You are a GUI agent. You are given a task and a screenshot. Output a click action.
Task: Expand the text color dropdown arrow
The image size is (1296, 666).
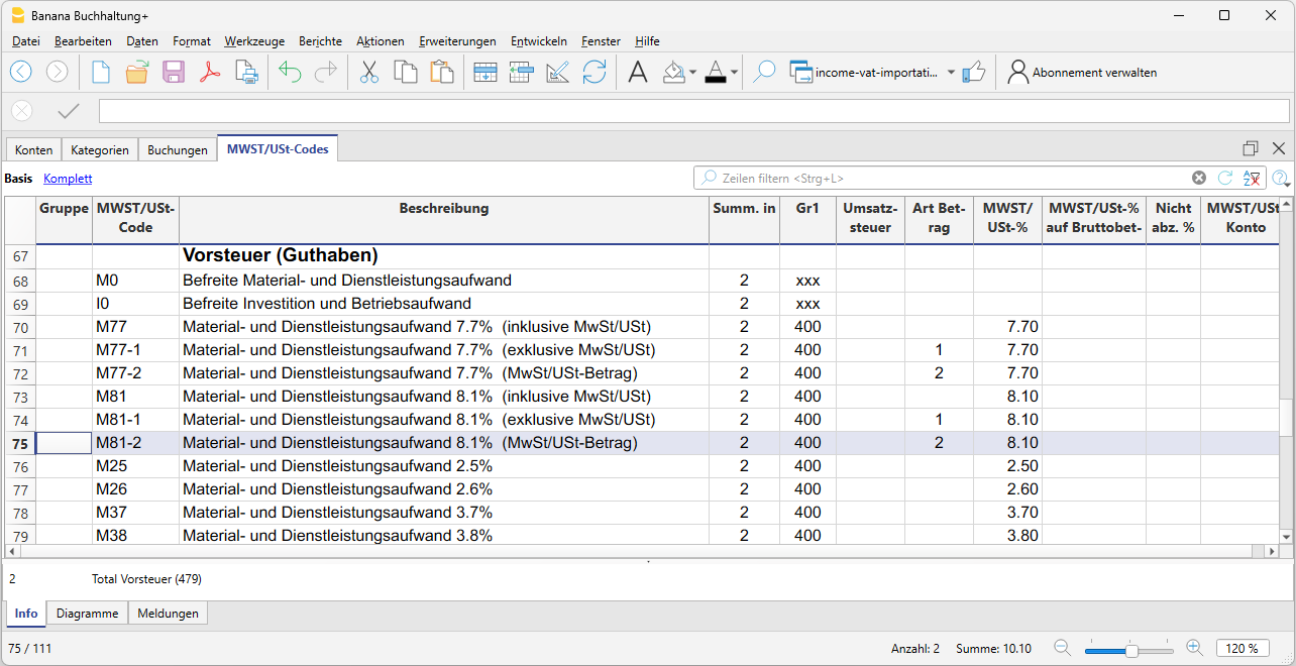click(734, 73)
